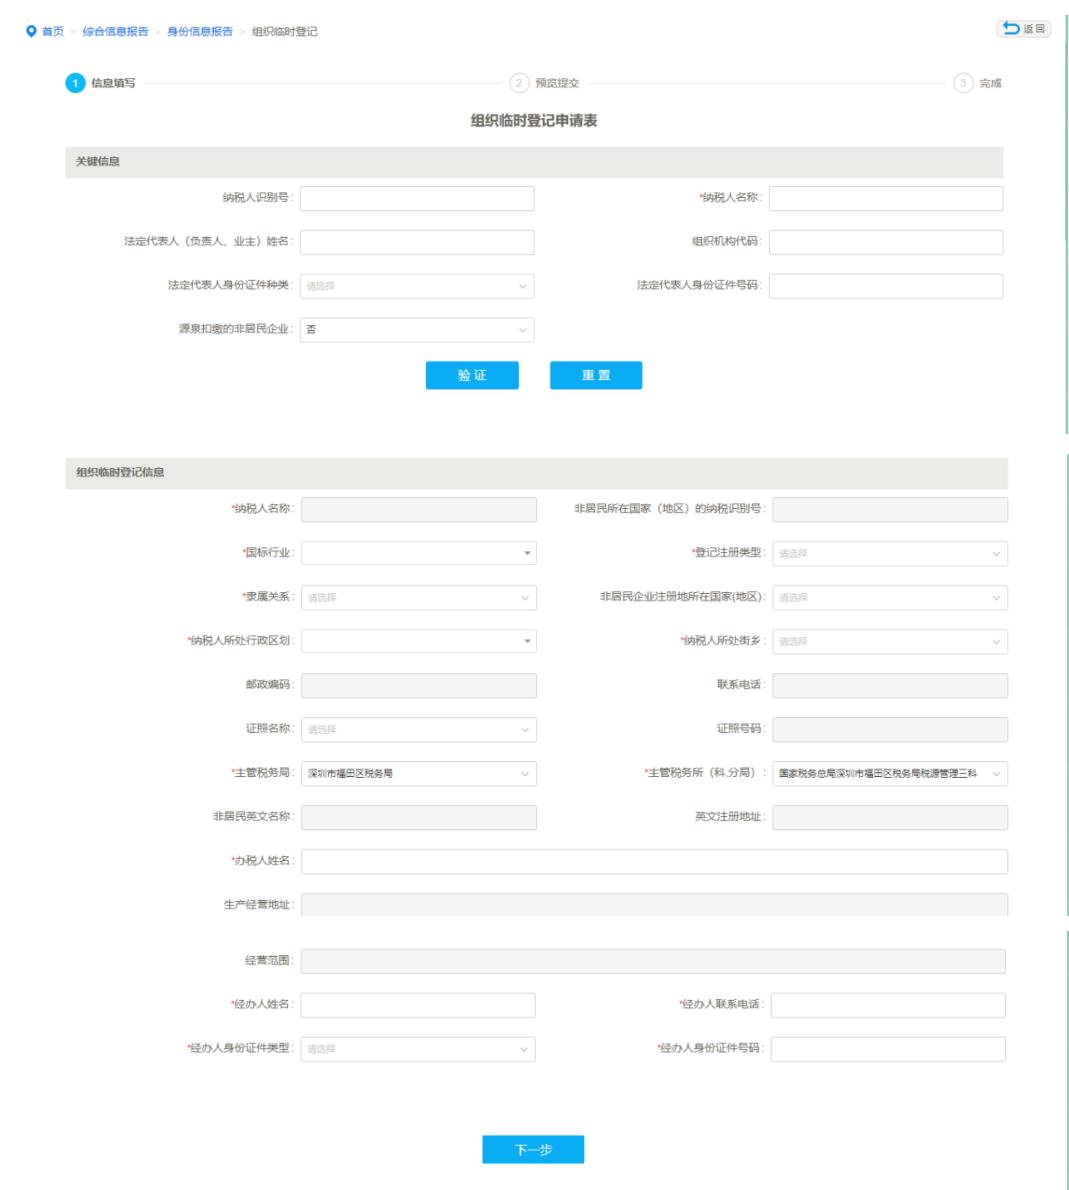
Task: Open the 国标行业 dropdown
Action: point(418,553)
